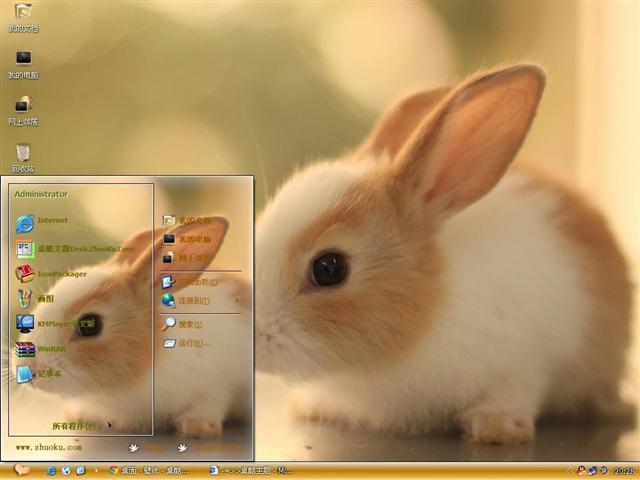Select the 回收站 recycle bin desktop icon

[x=23, y=158]
